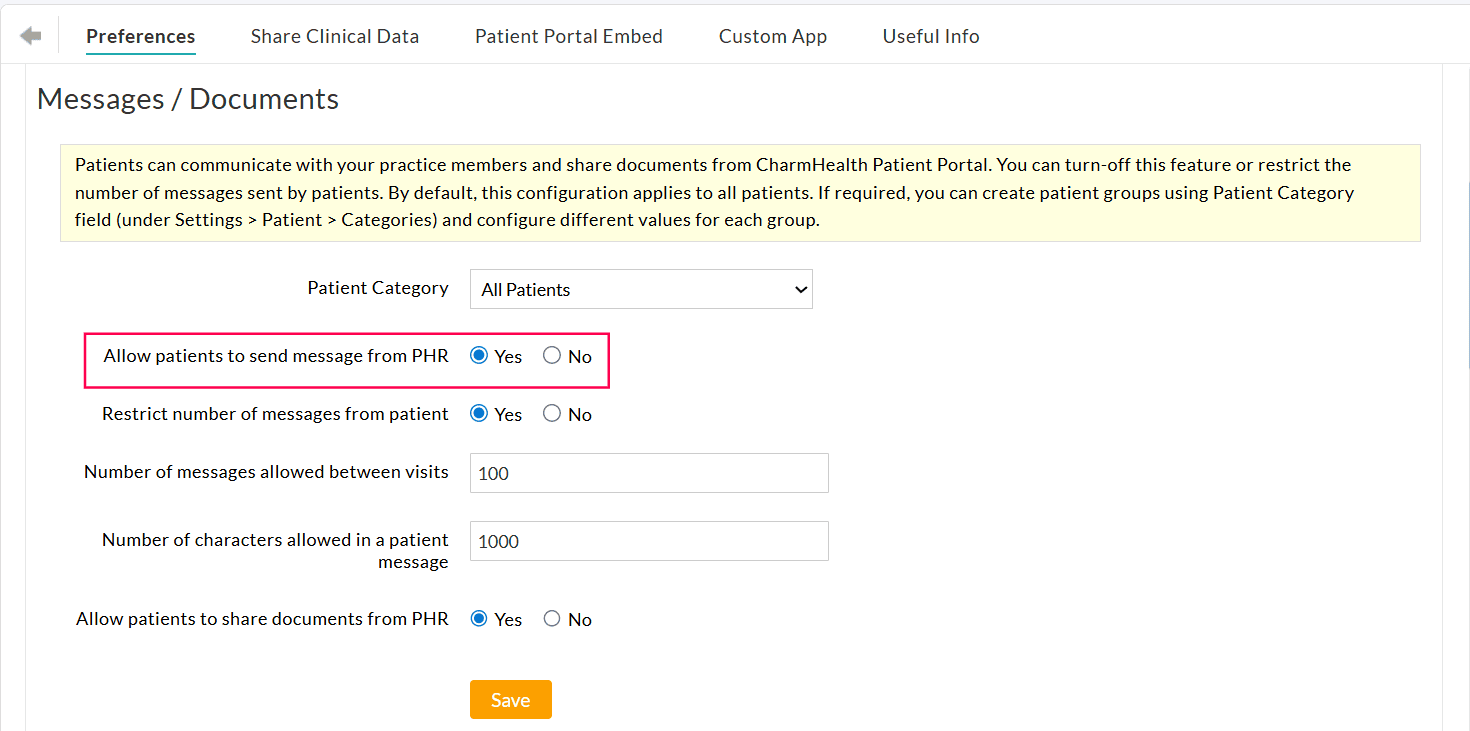Select Yes for sharing documents from PHR

pyautogui.click(x=478, y=618)
